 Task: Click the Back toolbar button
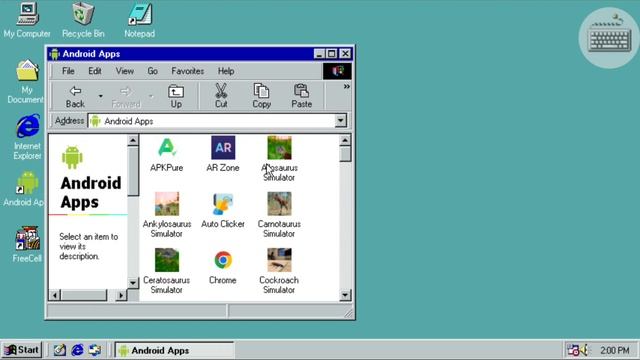pos(76,96)
